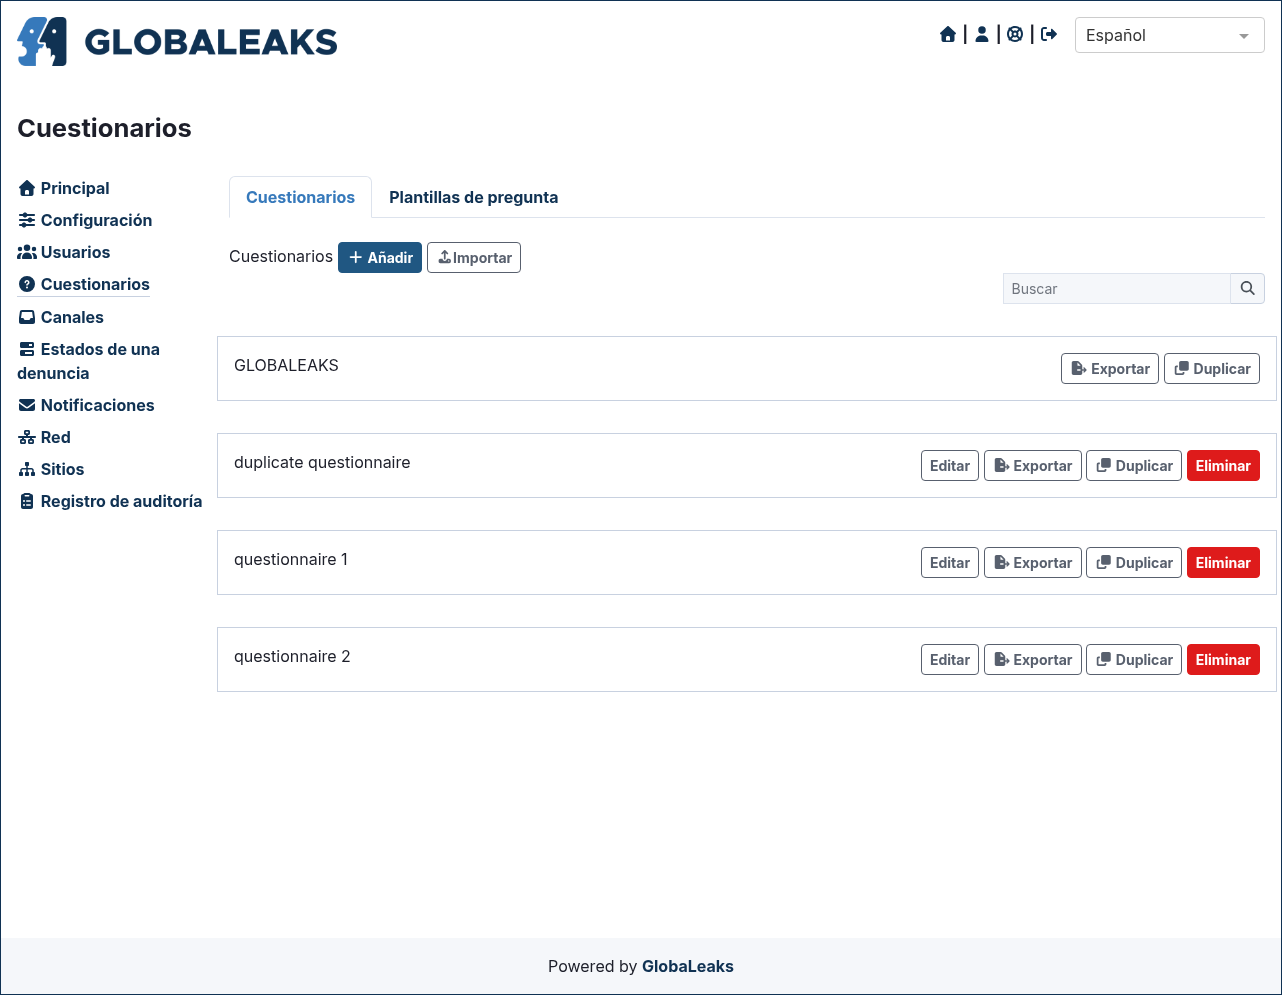Viewport: 1282px width, 995px height.
Task: Open the Español language dropdown
Action: click(x=1169, y=35)
